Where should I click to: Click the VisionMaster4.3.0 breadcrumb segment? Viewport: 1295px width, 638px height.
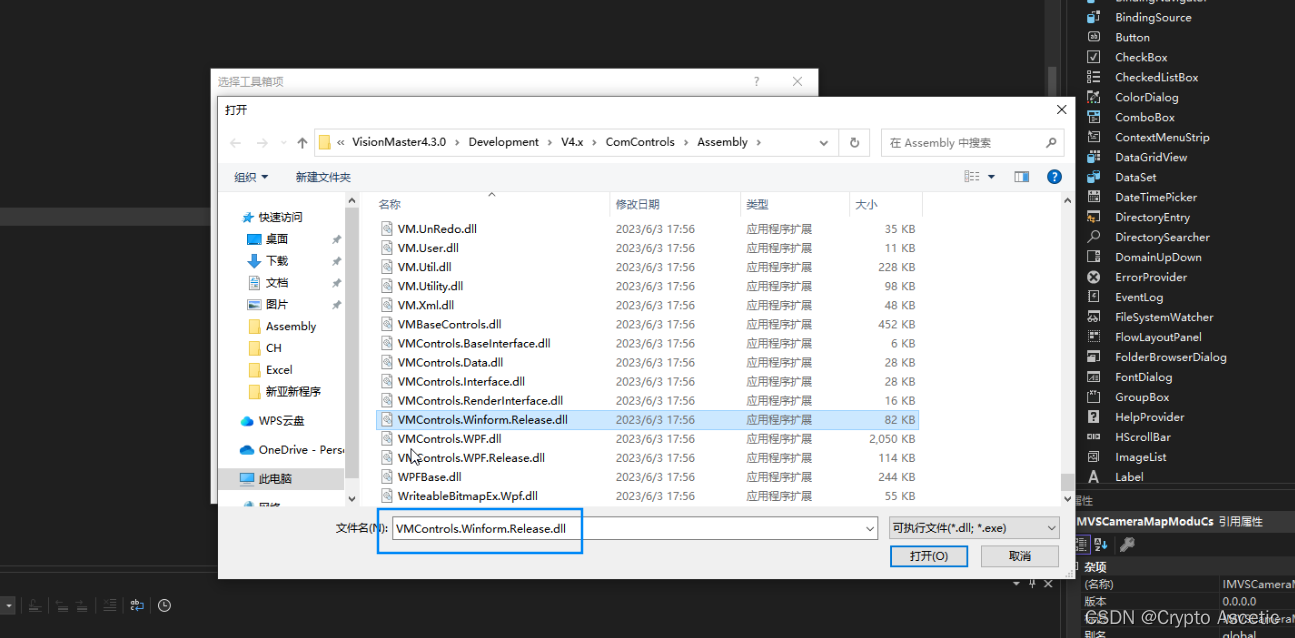pyautogui.click(x=399, y=143)
